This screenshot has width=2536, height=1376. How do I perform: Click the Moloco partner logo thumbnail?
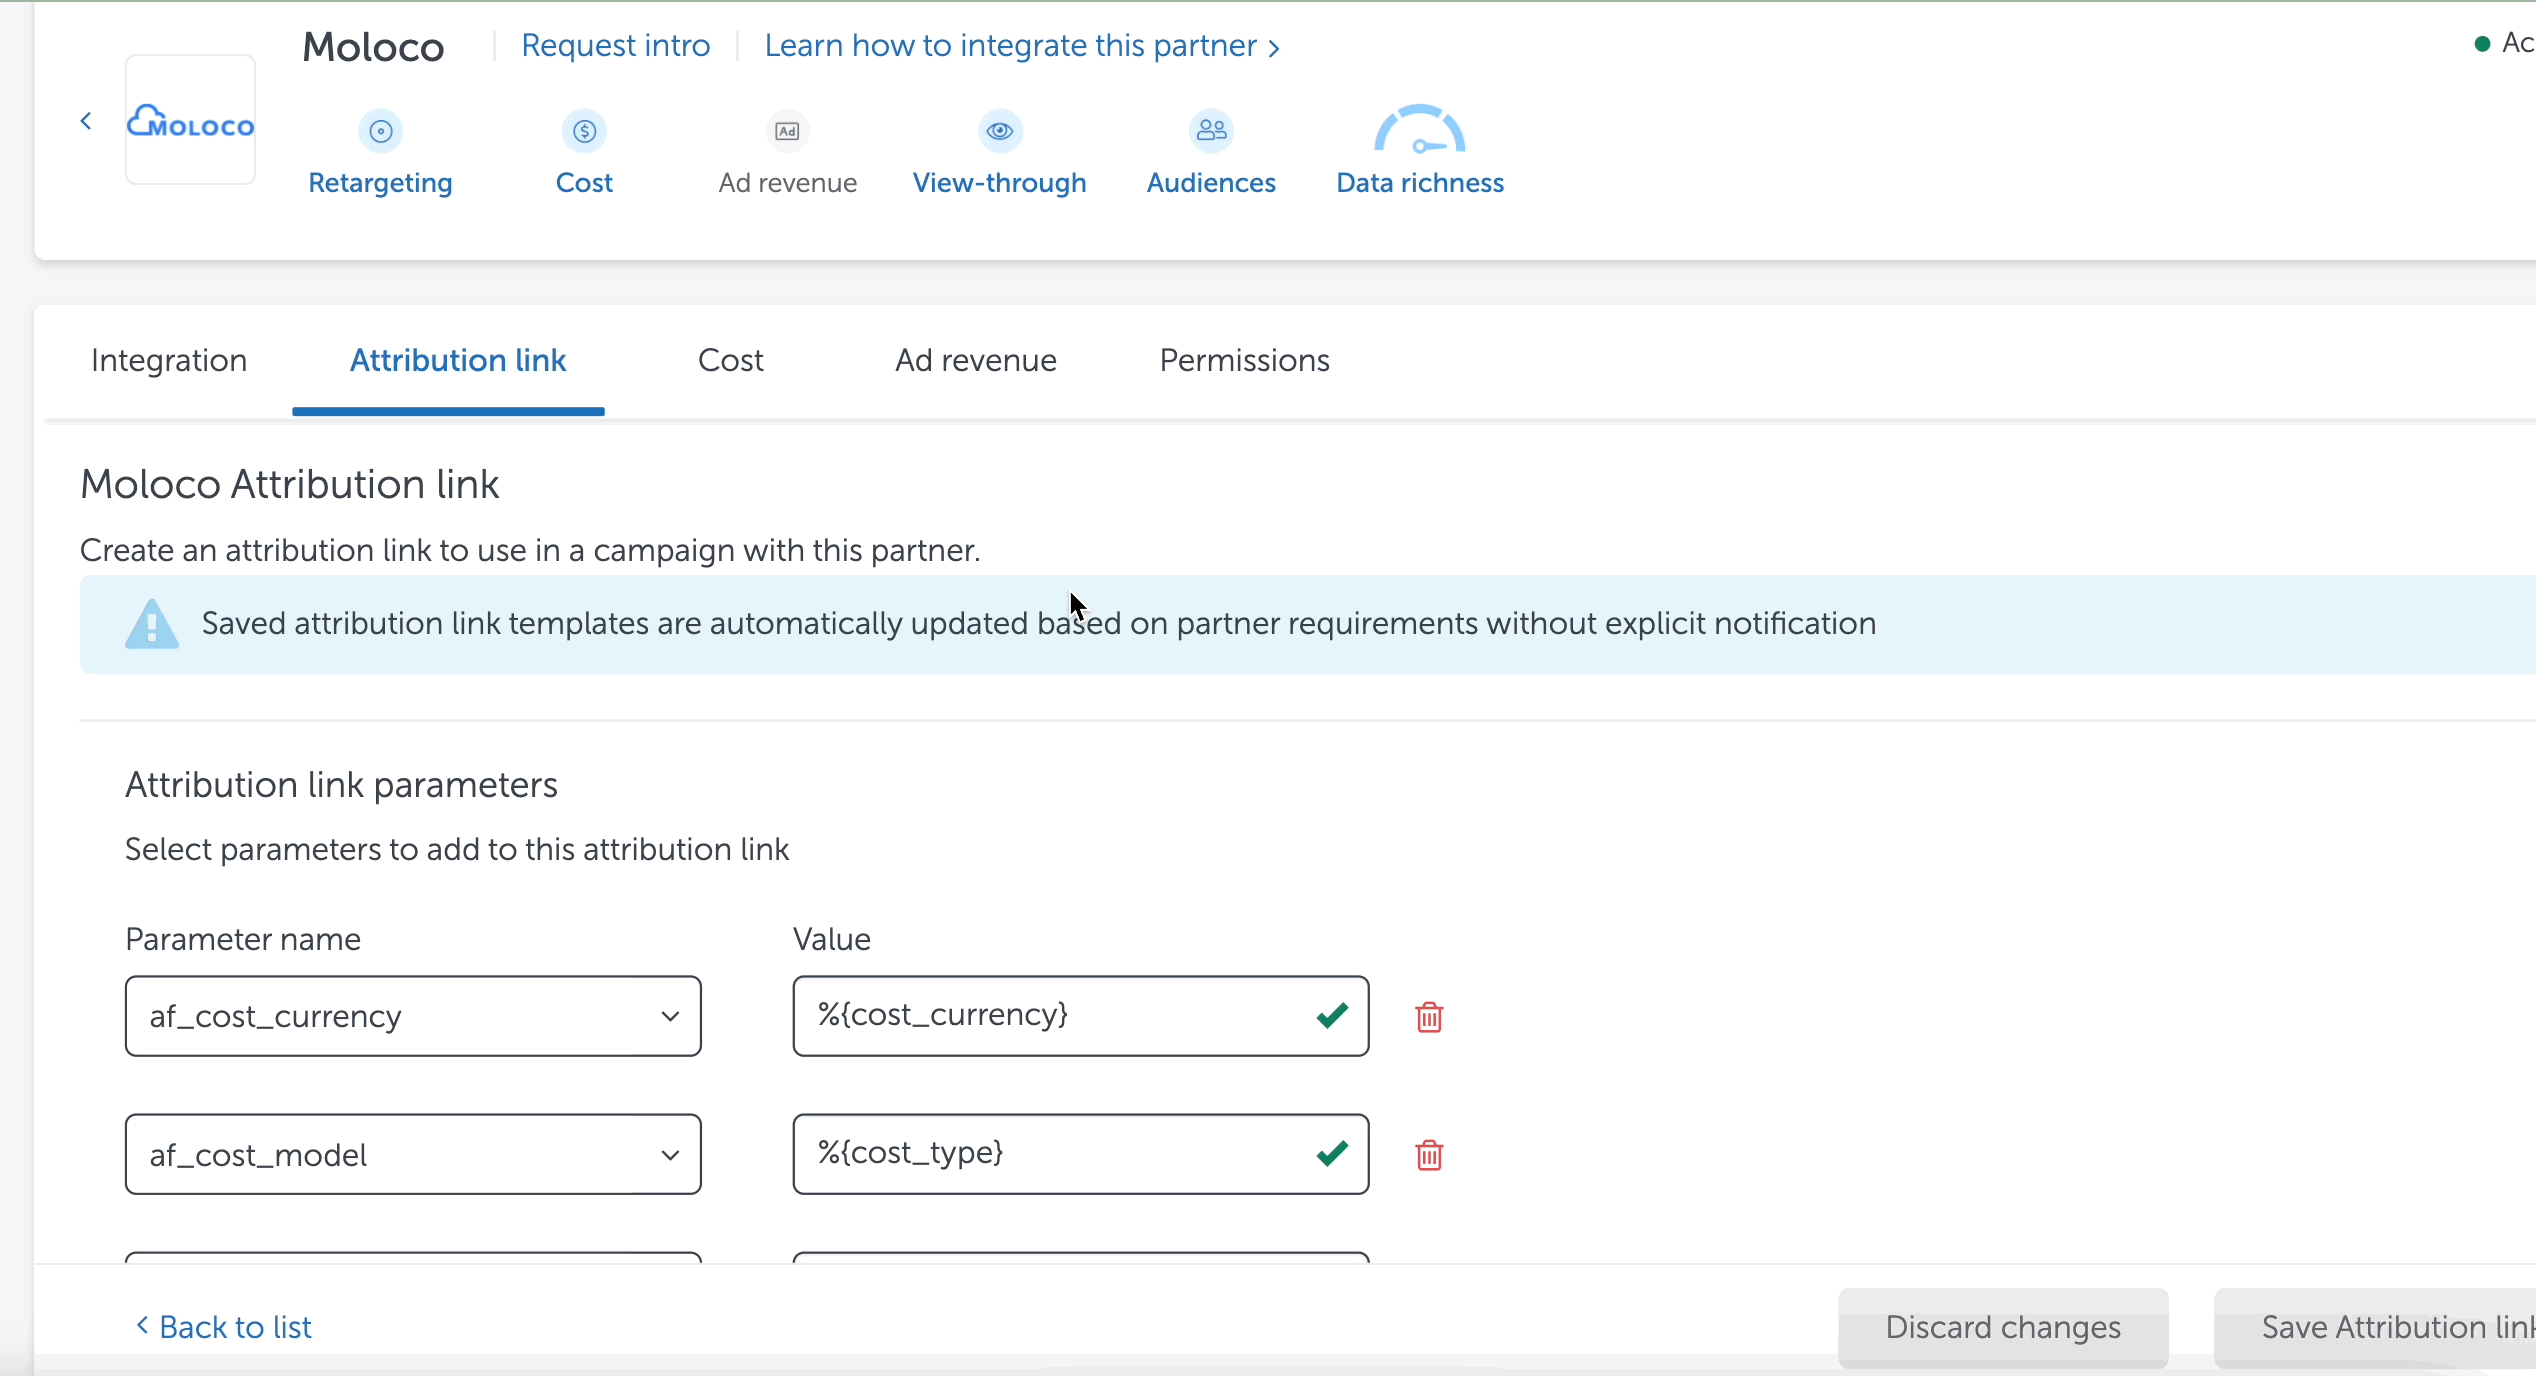click(x=190, y=120)
